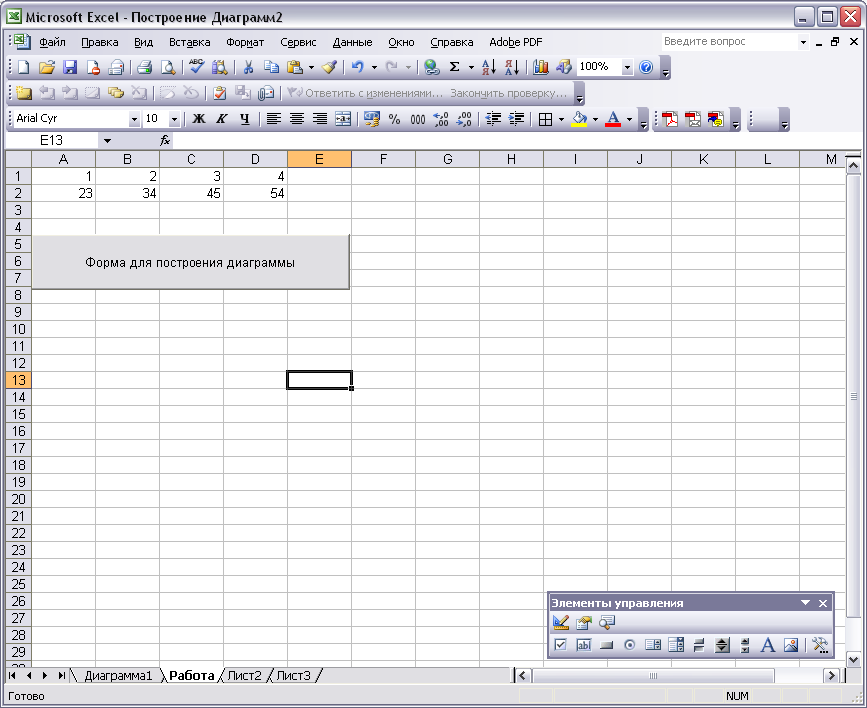Select the Command Button control tool
Image resolution: width=867 pixels, height=708 pixels.
click(607, 645)
